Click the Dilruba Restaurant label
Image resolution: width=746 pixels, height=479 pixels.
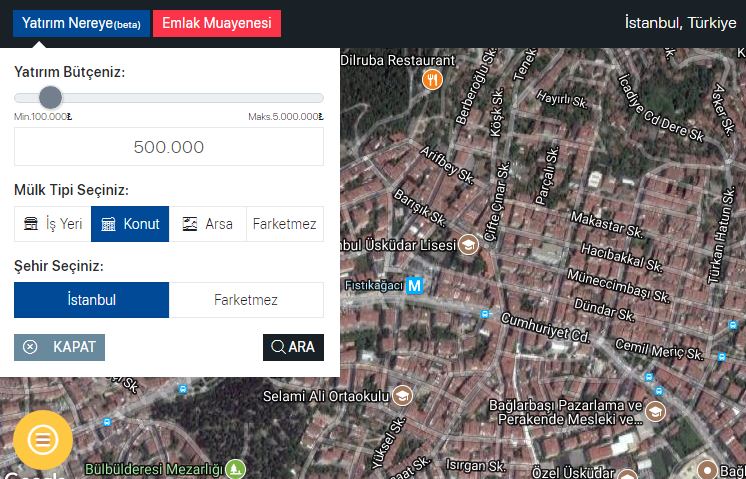coord(398,60)
